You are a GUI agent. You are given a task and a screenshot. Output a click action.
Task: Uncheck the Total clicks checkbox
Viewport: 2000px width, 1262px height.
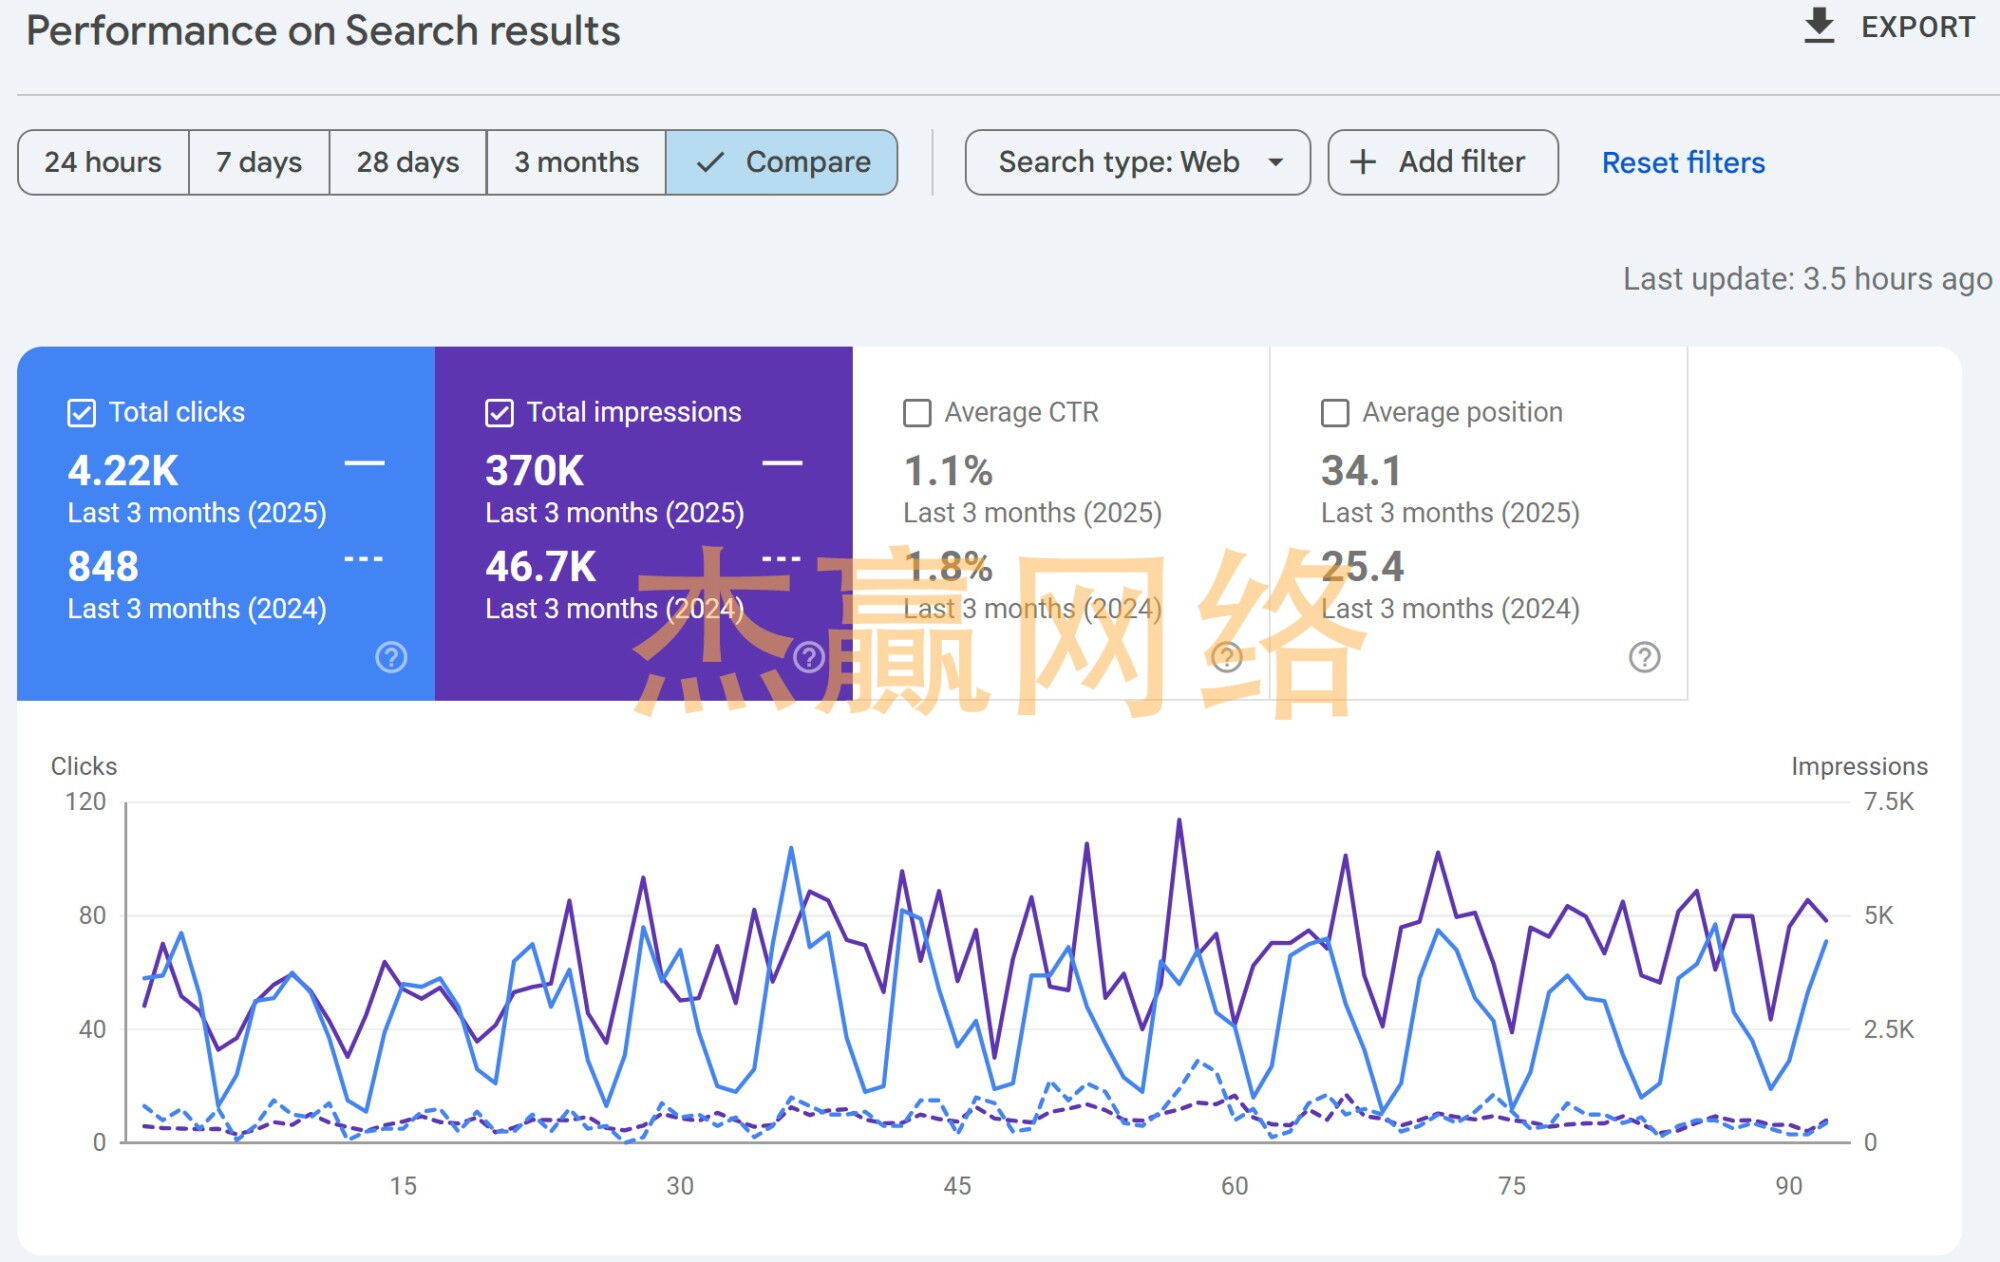(x=82, y=413)
